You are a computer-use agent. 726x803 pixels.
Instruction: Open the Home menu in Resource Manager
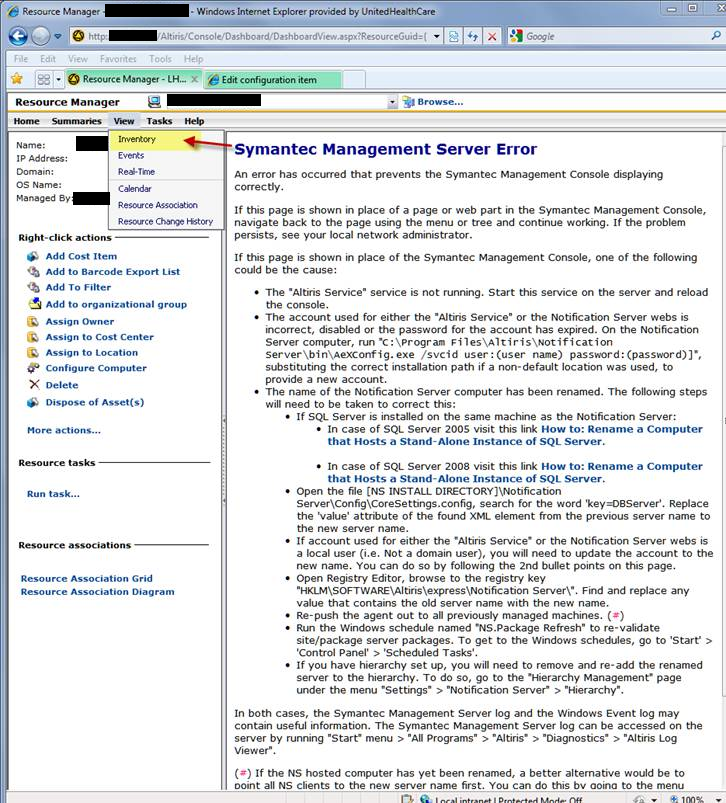coord(27,121)
